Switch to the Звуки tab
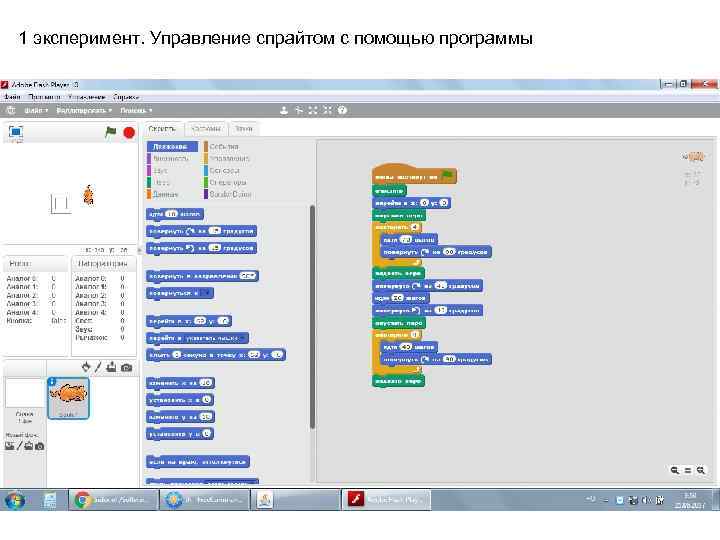Screen dimensions: 720x540 coord(244,129)
